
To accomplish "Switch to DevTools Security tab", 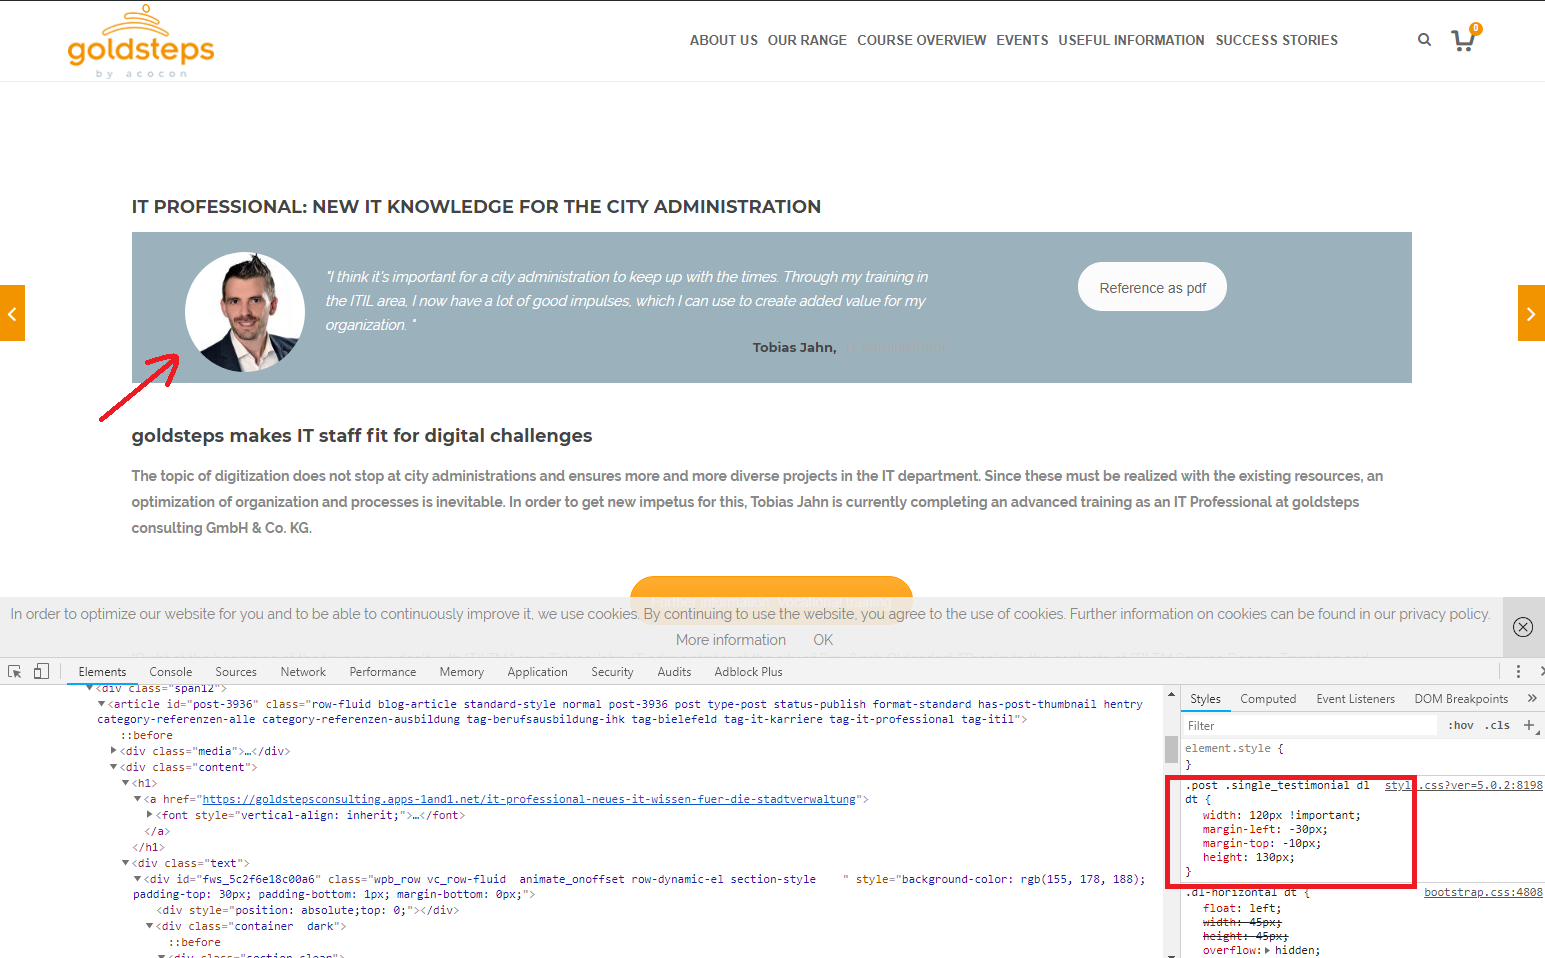I will (x=612, y=672).
